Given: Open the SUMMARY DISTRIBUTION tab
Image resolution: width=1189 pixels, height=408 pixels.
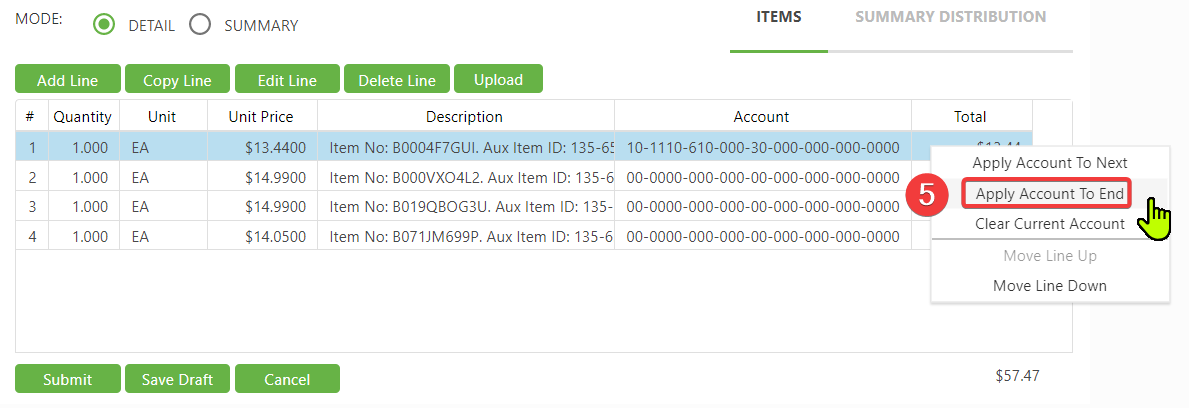Looking at the screenshot, I should [950, 17].
